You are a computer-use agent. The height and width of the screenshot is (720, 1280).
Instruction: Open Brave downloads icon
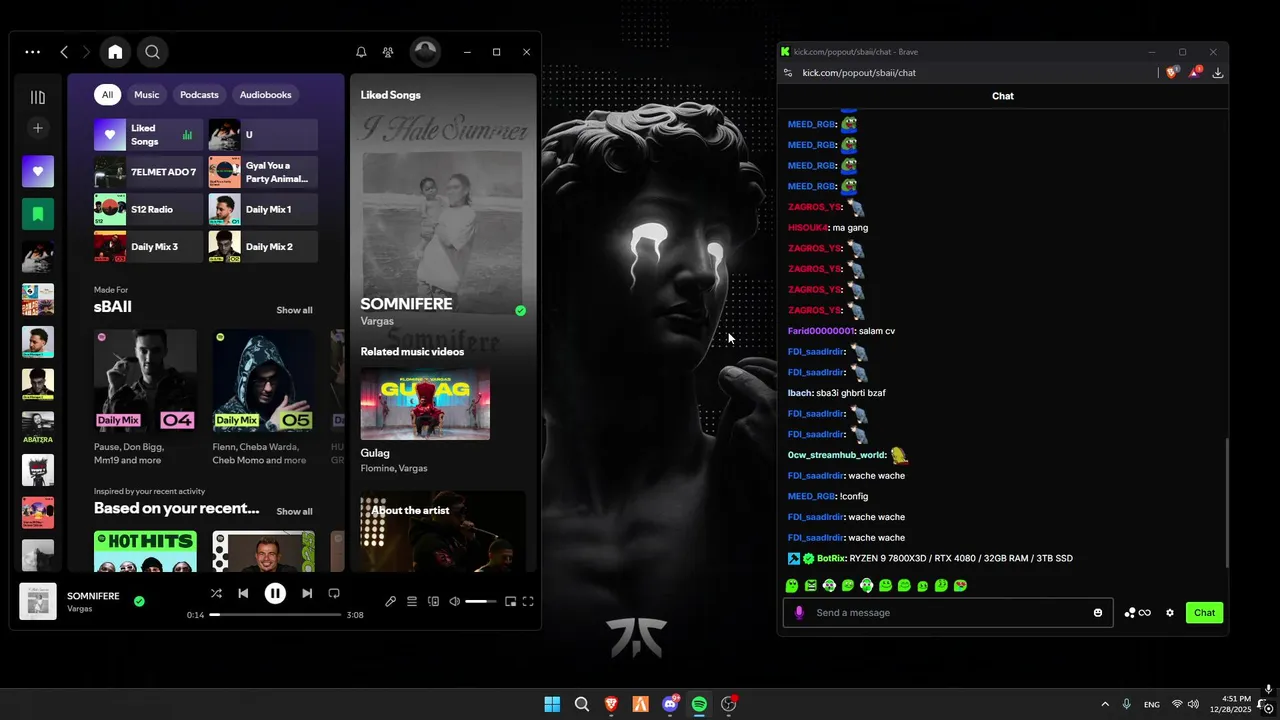[x=1217, y=73]
